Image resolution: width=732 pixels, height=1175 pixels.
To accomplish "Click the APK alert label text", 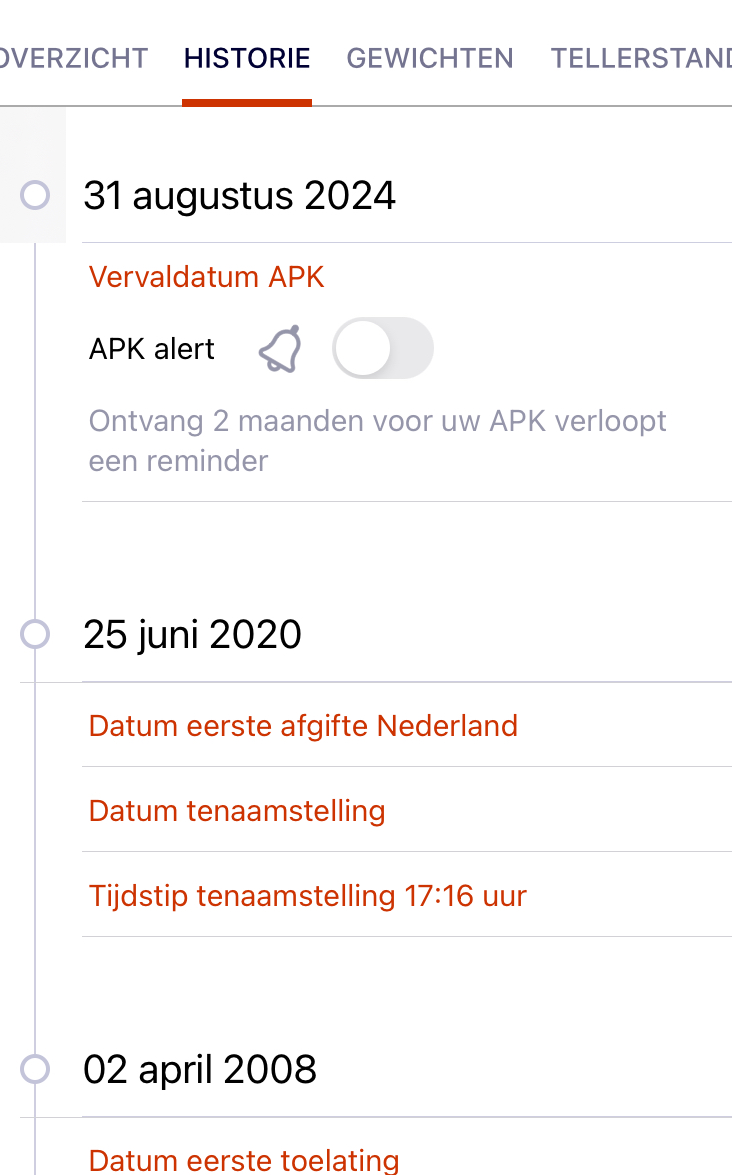I will [152, 349].
